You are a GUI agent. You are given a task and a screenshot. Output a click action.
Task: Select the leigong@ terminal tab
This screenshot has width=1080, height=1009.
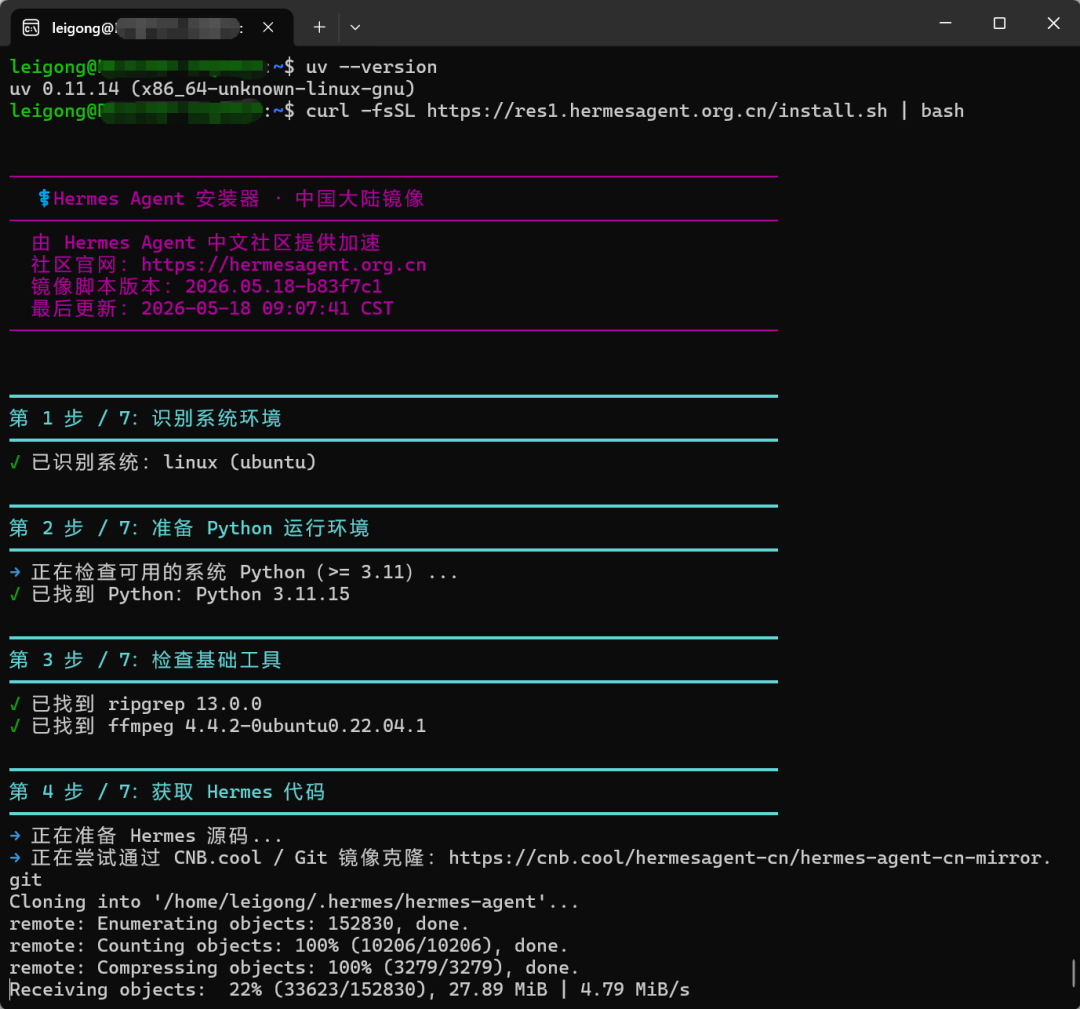[152, 28]
